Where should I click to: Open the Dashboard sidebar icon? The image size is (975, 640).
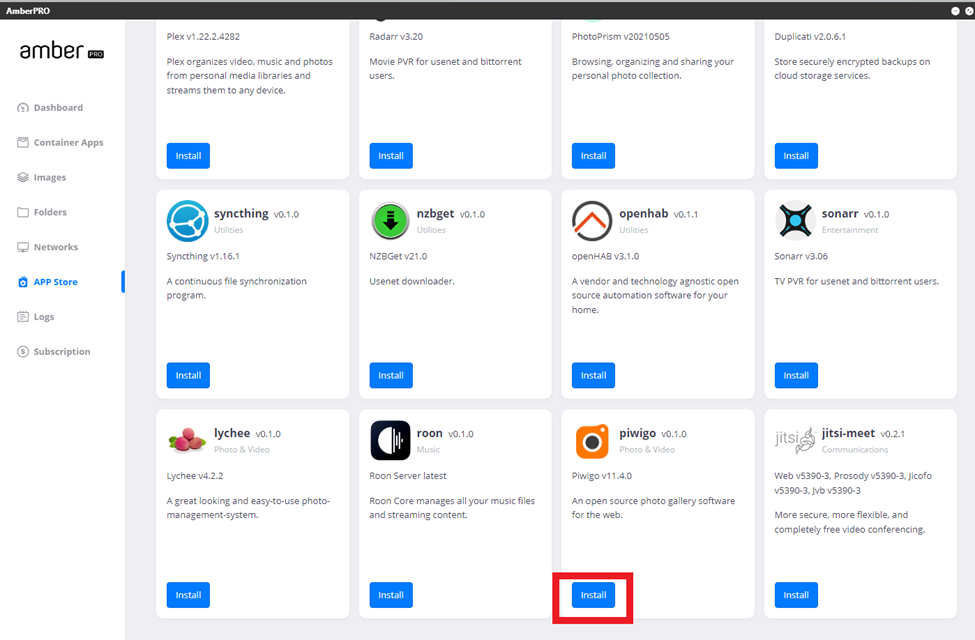(23, 108)
